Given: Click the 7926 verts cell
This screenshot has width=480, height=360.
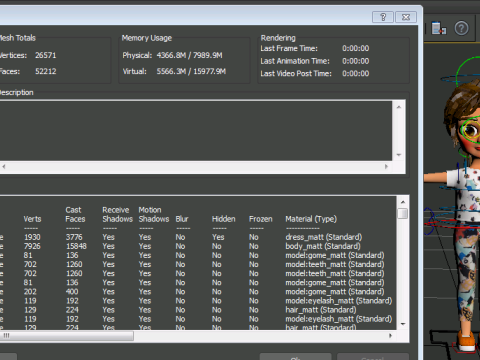Looking at the screenshot, I should point(32,246).
